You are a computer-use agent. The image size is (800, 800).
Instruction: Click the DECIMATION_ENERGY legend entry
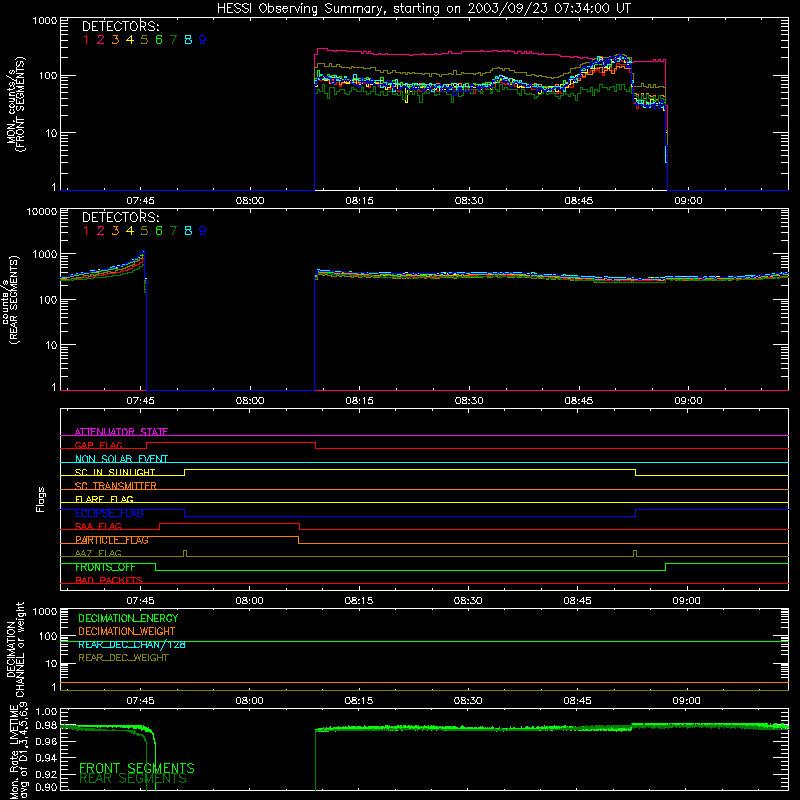[x=128, y=618]
